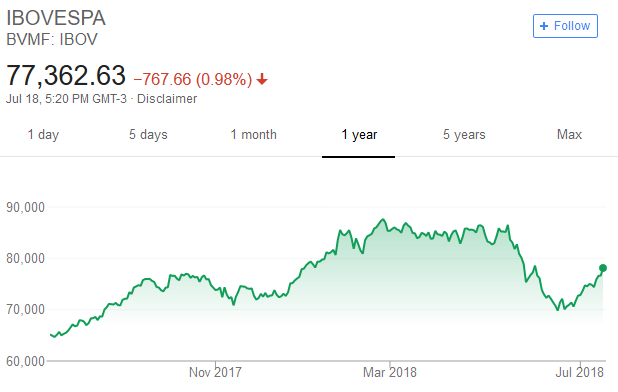Click the Mar 2018 axis label

[x=389, y=372]
